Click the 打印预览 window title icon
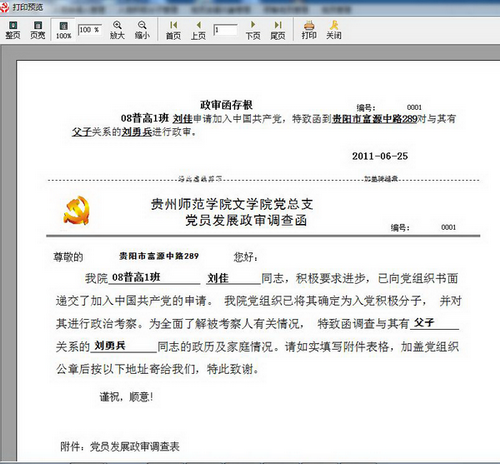This screenshot has width=500, height=464. click(x=5, y=7)
